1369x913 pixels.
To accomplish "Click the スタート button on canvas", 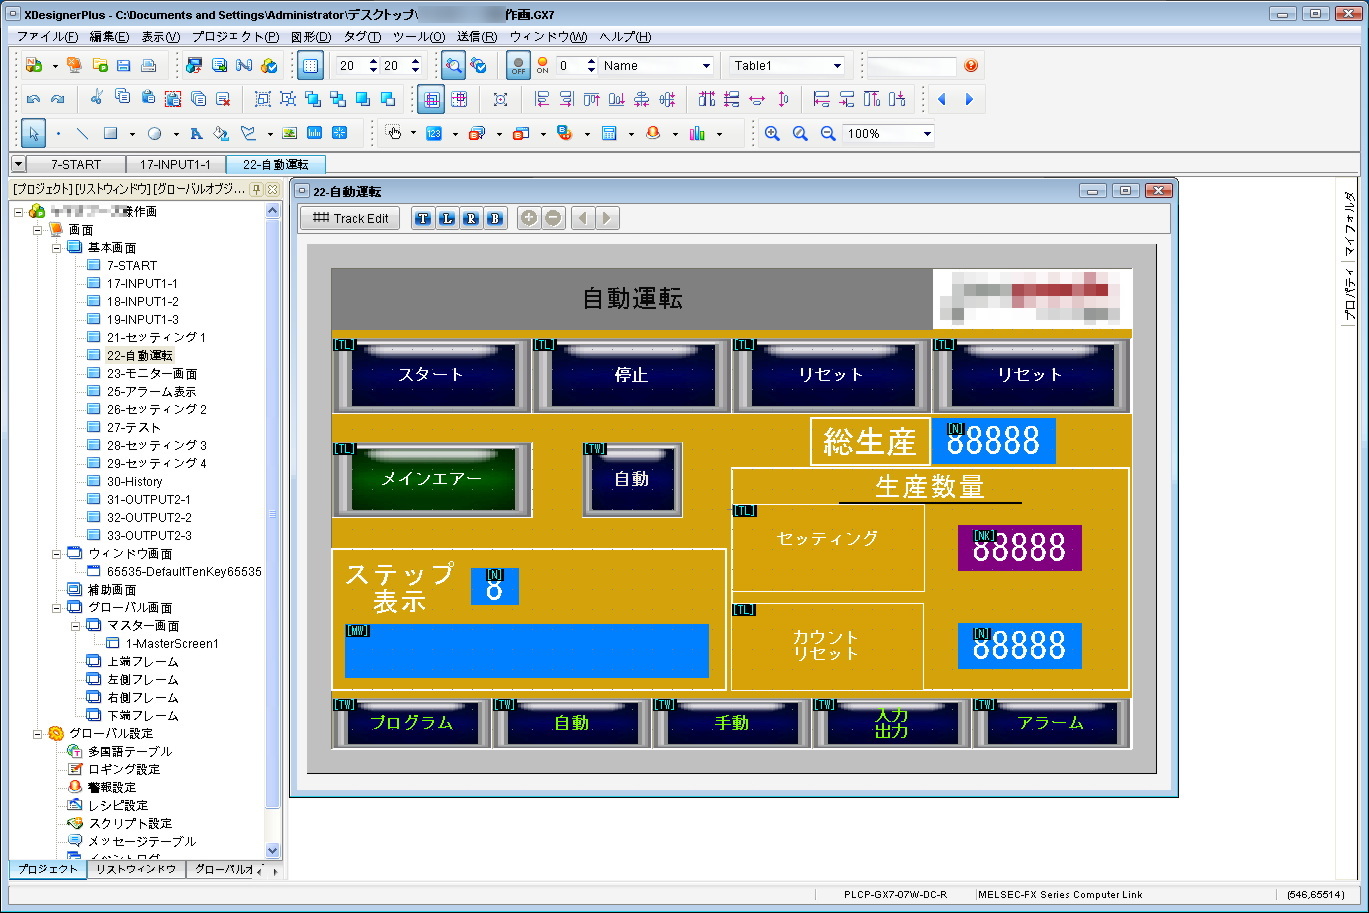I will coord(431,375).
